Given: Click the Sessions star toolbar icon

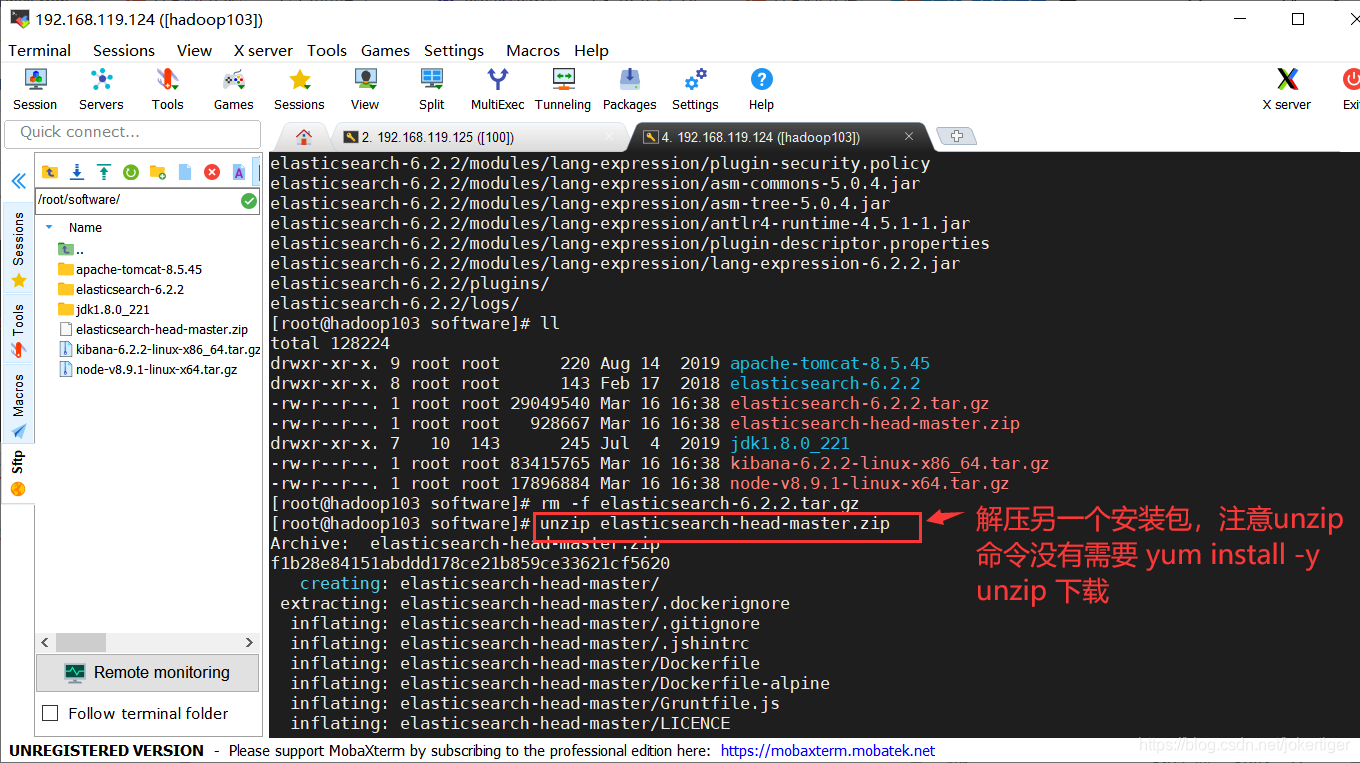Looking at the screenshot, I should pyautogui.click(x=299, y=89).
